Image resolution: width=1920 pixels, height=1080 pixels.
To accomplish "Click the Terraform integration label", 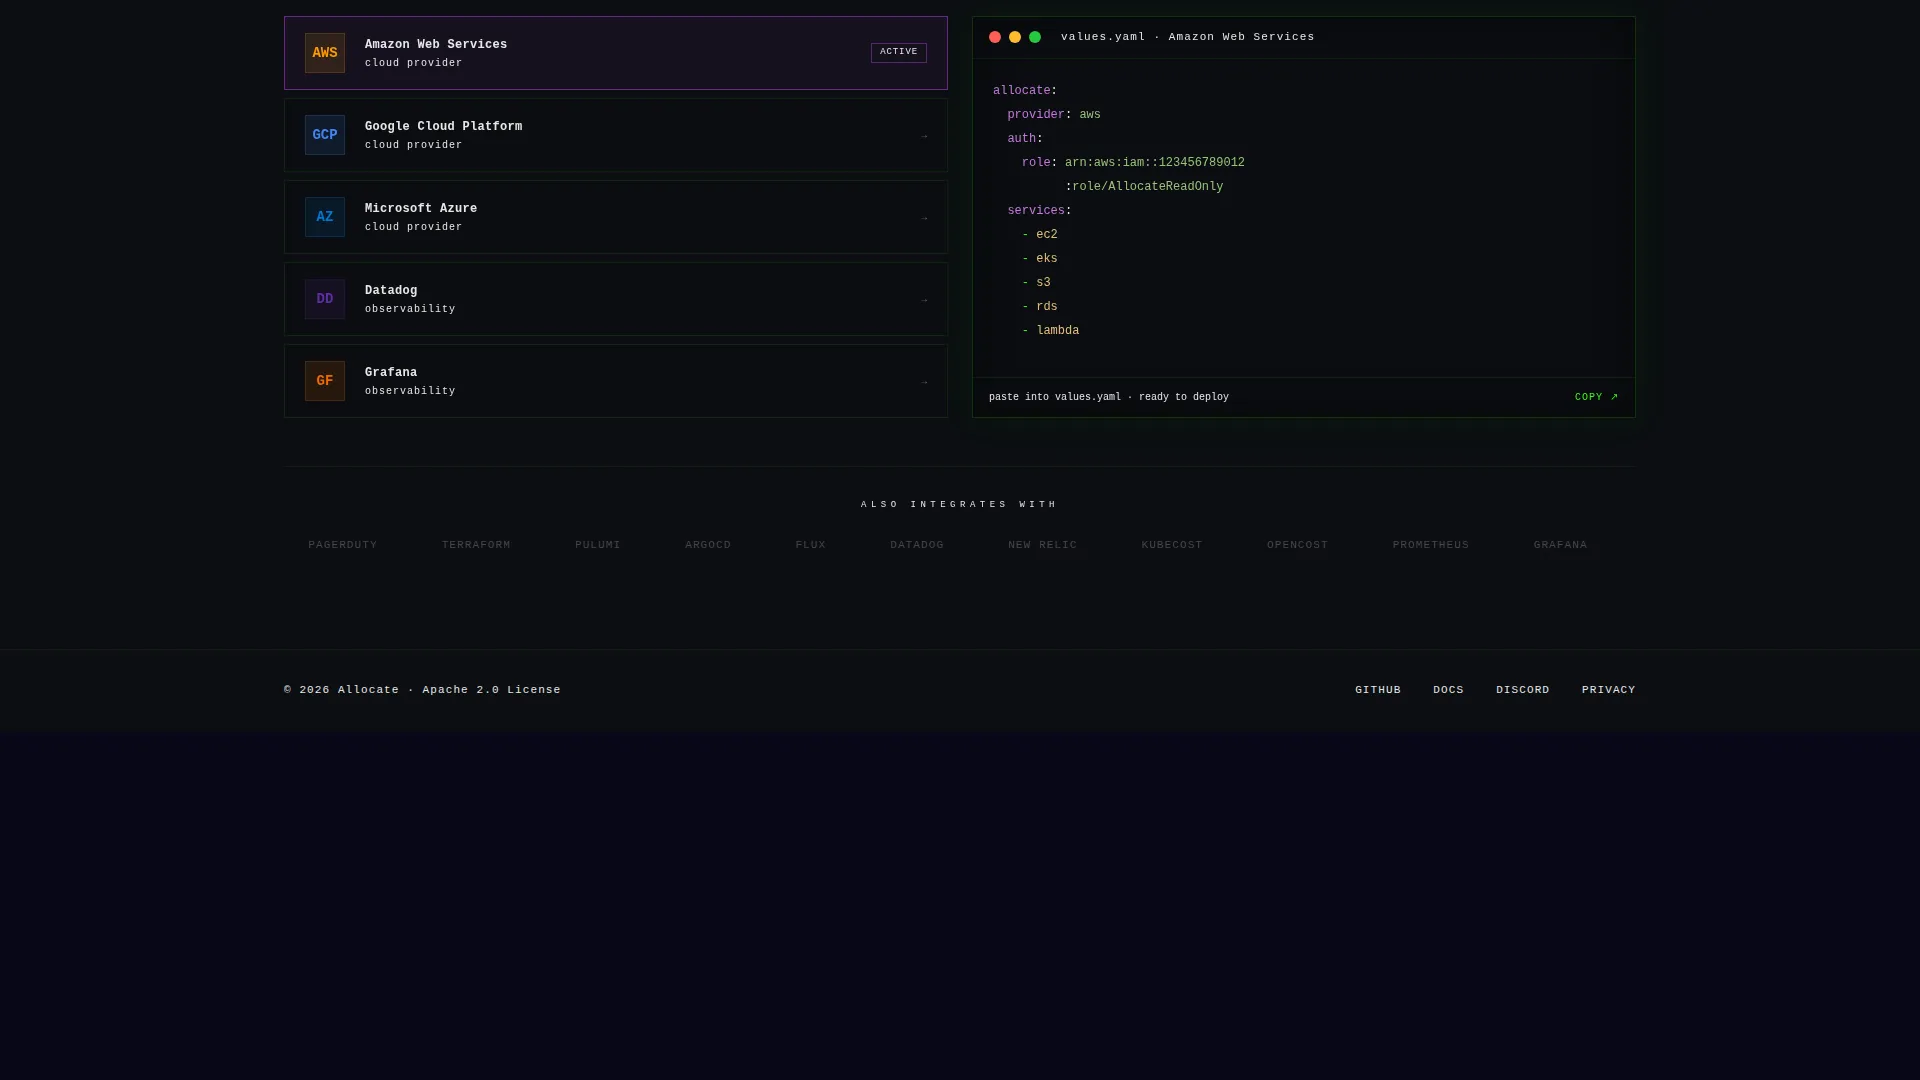I will point(476,545).
